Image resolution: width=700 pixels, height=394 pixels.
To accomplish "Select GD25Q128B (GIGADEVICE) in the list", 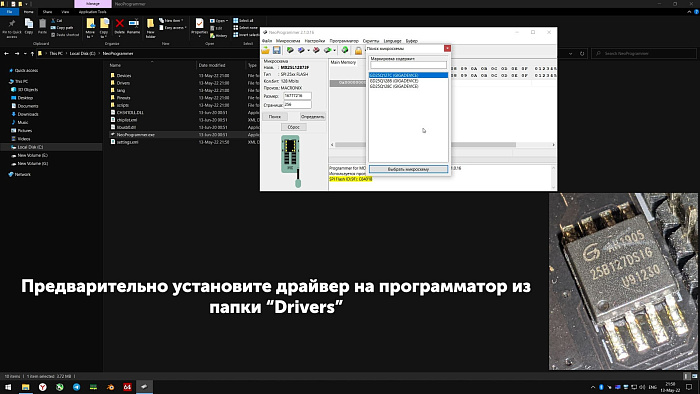I will tap(408, 81).
